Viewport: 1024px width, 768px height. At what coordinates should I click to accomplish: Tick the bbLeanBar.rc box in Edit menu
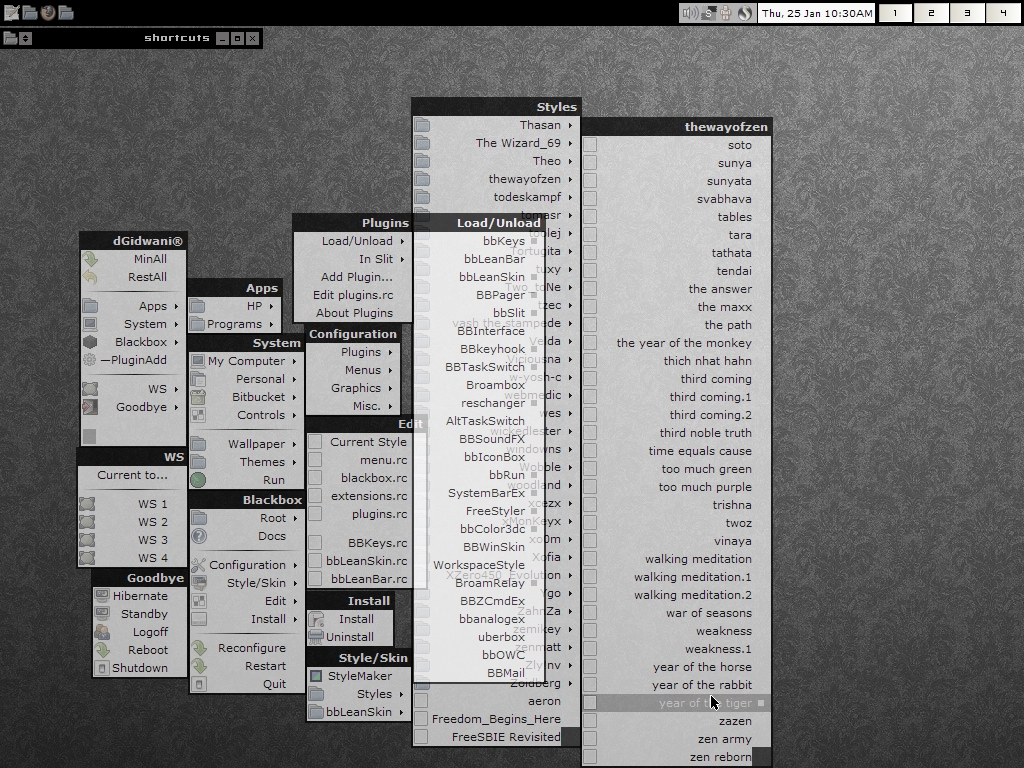click(x=315, y=579)
